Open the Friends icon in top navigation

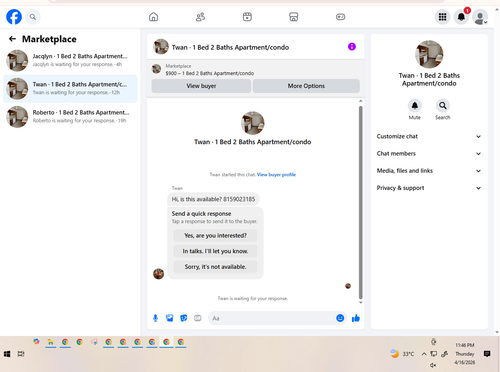click(200, 17)
